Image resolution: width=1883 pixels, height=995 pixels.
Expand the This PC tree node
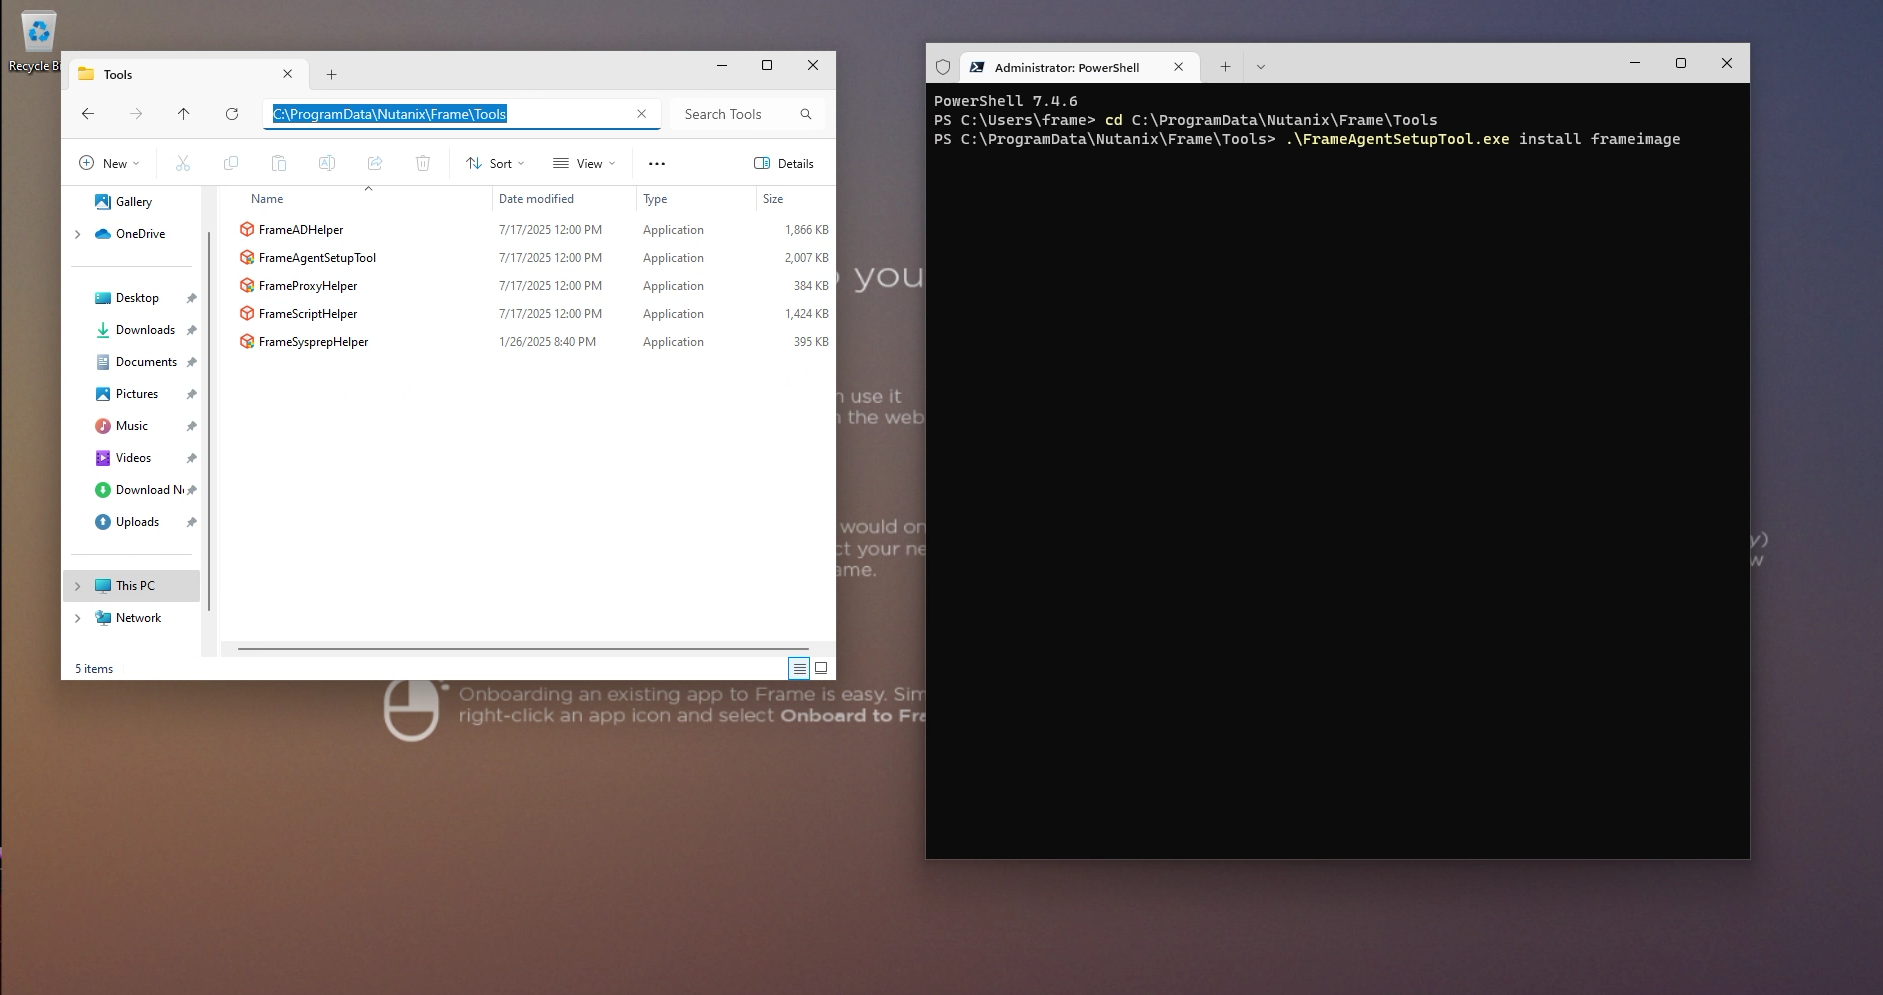click(x=78, y=586)
